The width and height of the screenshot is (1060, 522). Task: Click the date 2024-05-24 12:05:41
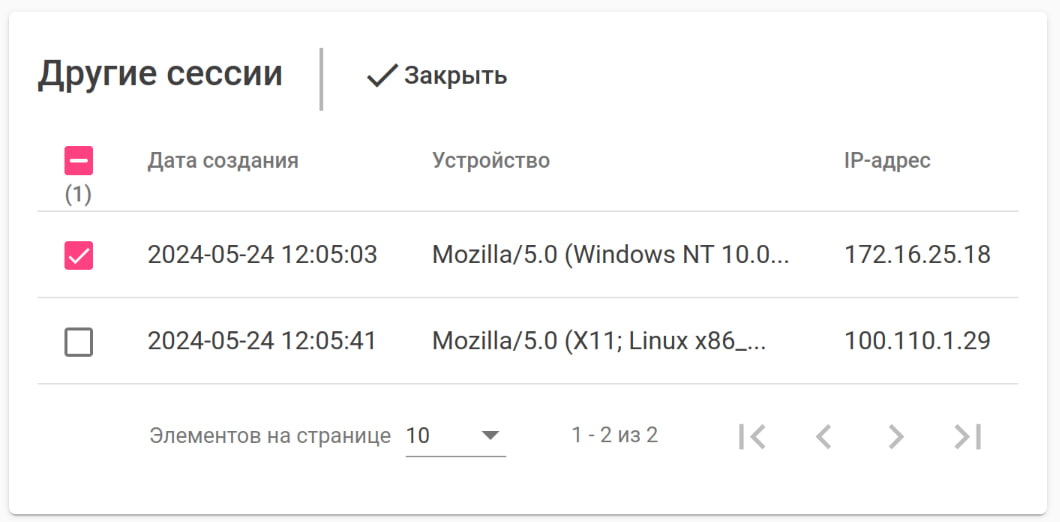(x=262, y=341)
